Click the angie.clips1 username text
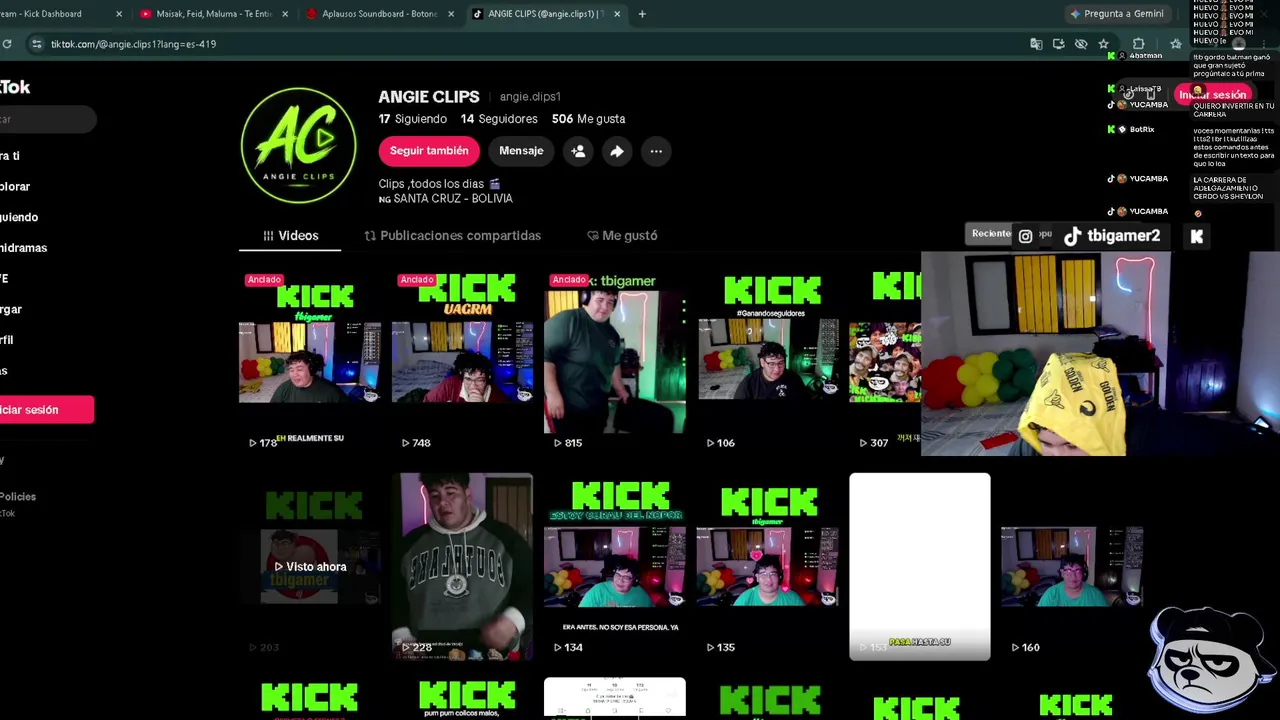The height and width of the screenshot is (720, 1280). pos(530,97)
